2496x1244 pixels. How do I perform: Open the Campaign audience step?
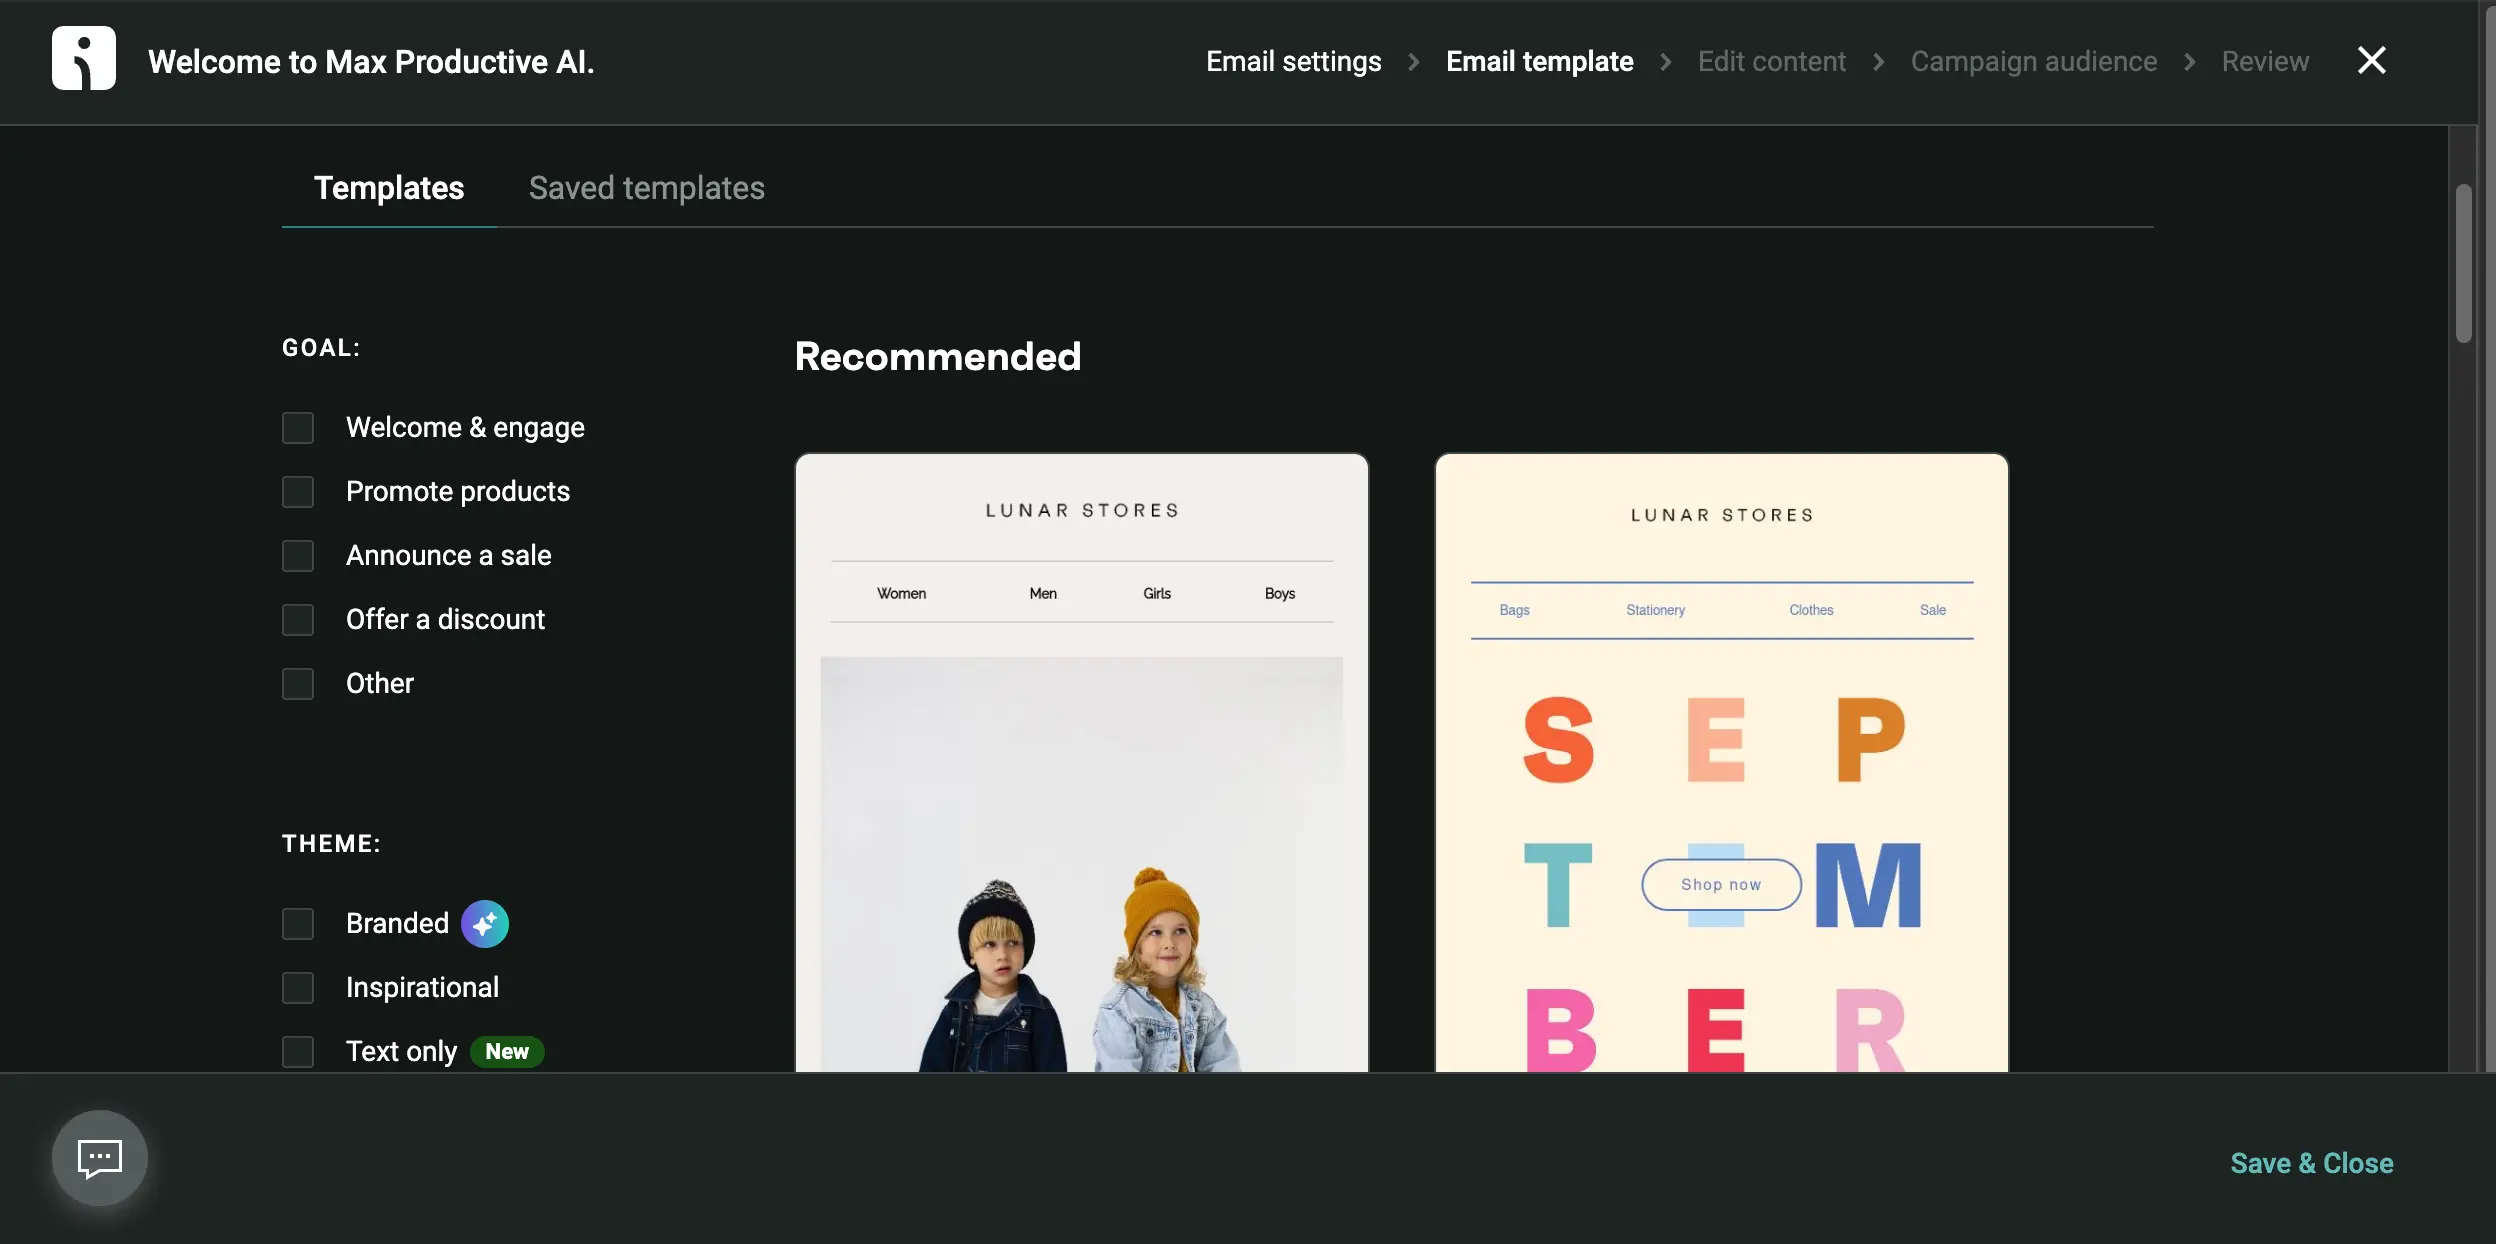click(x=2034, y=61)
